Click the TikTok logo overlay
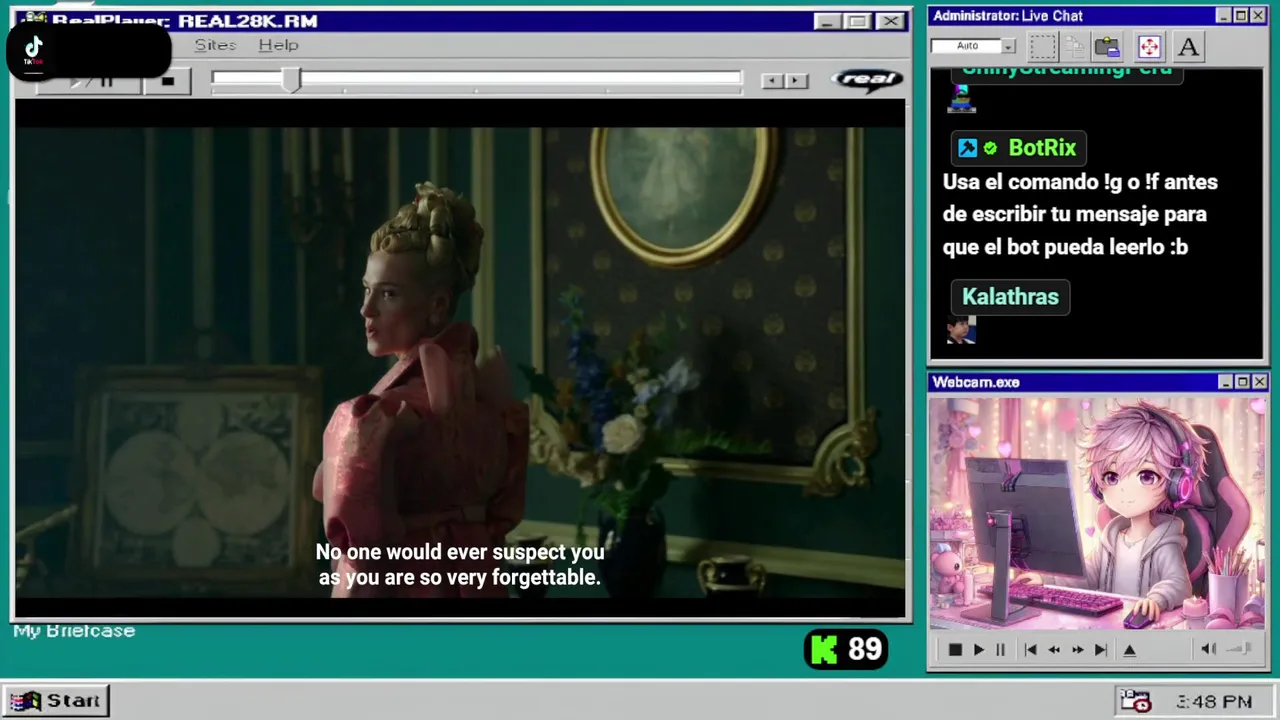This screenshot has width=1280, height=720. pos(33,50)
